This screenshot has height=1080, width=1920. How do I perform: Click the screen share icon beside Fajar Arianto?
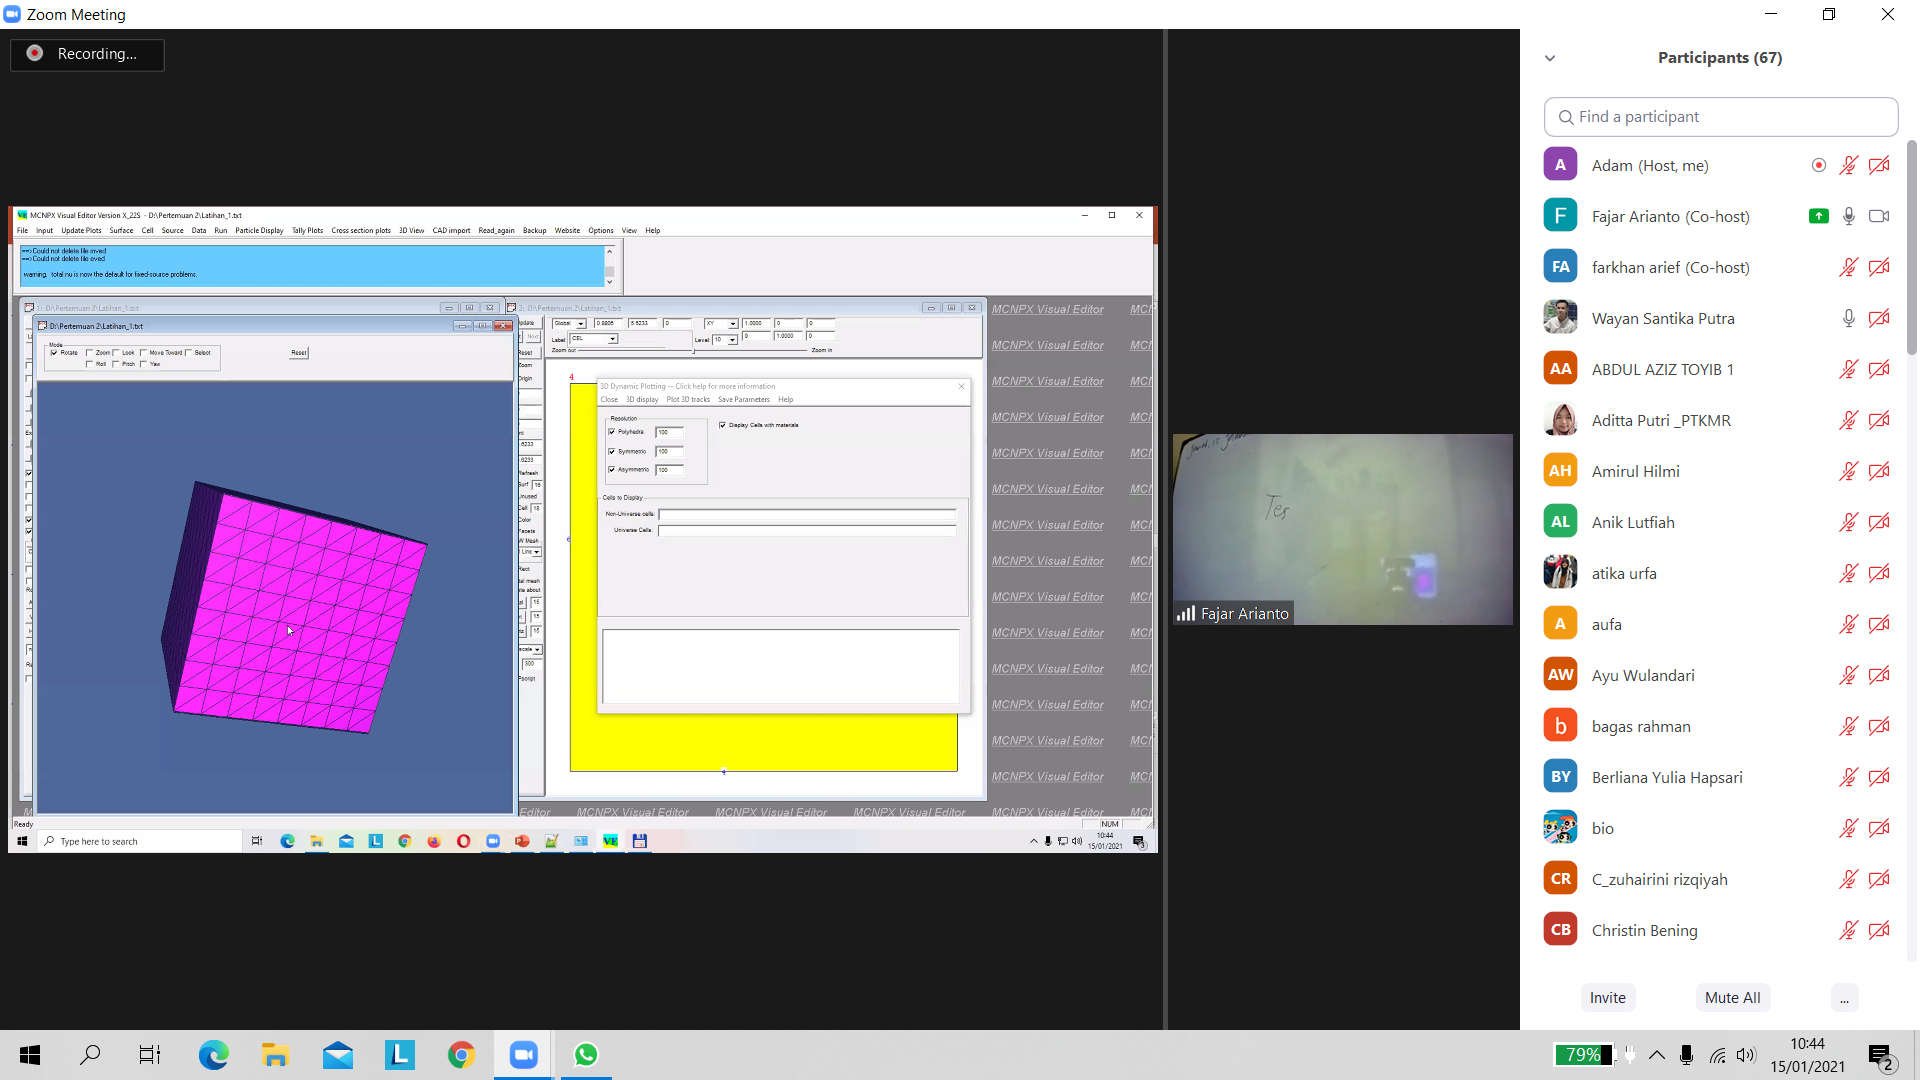[x=1818, y=216]
